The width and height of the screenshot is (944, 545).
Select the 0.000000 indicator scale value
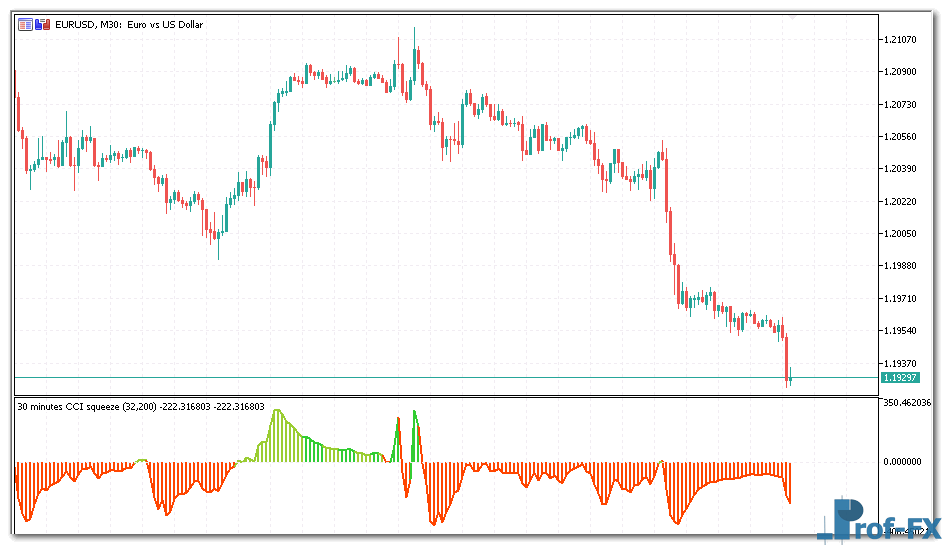tap(902, 462)
